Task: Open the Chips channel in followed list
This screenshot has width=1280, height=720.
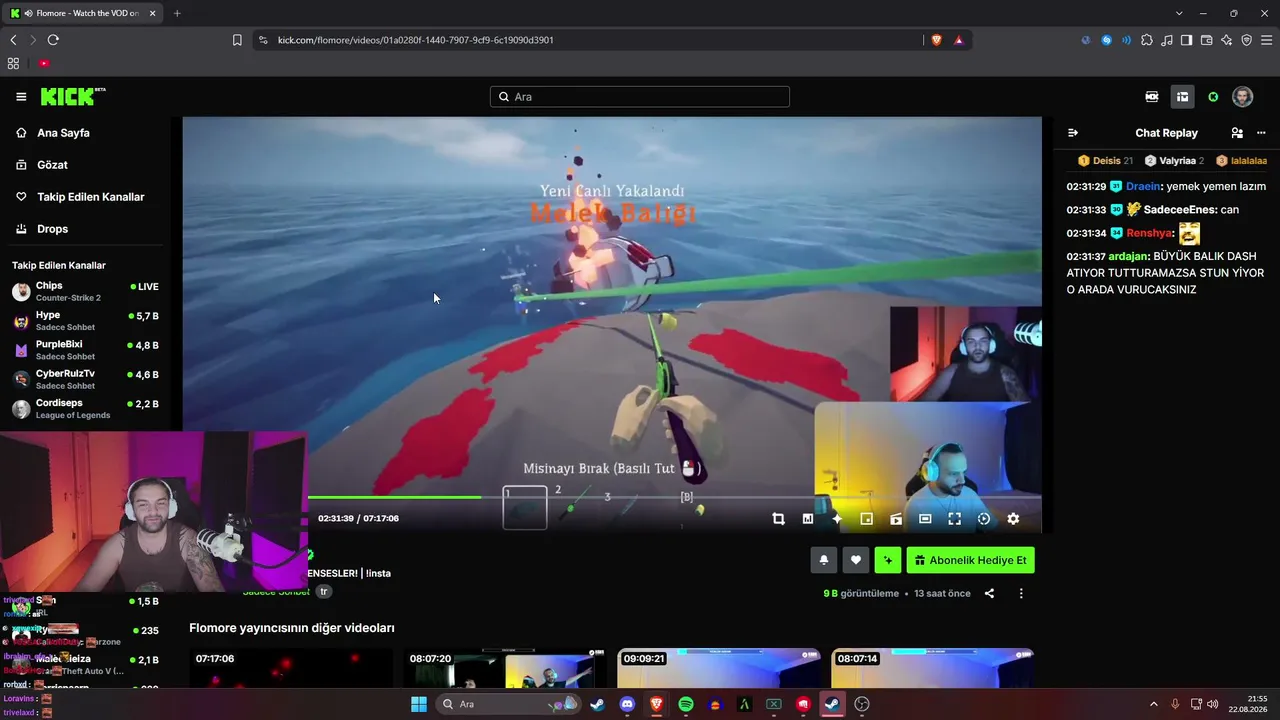Action: point(85,291)
